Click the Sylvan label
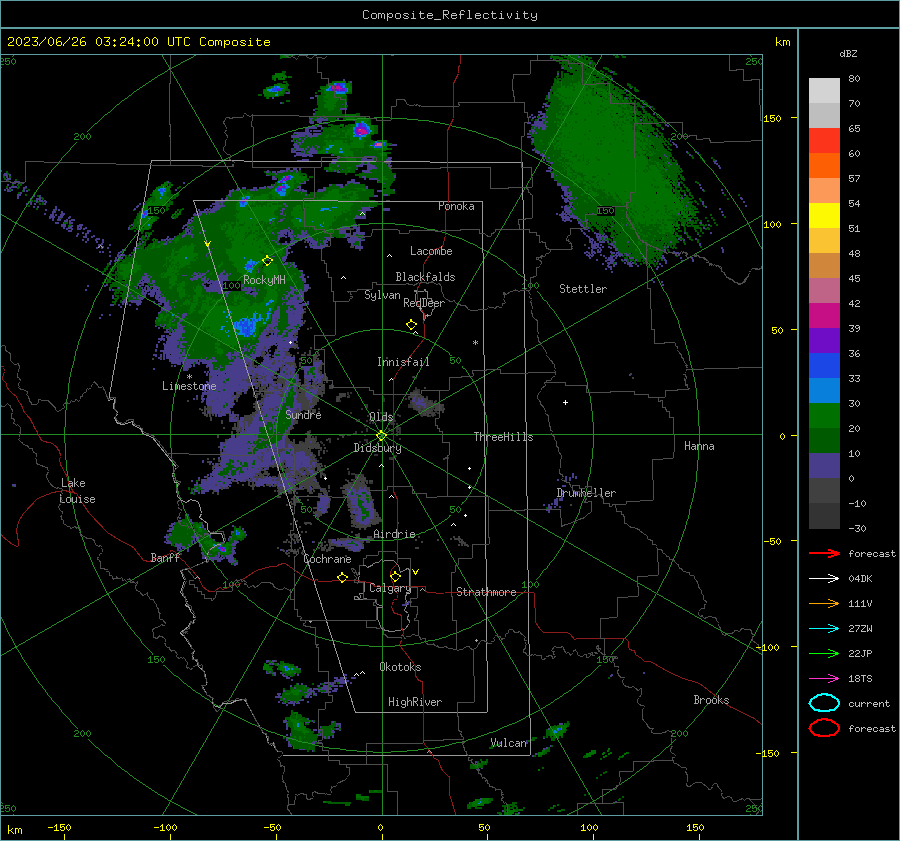Viewport: 900px width, 841px height. (x=382, y=295)
